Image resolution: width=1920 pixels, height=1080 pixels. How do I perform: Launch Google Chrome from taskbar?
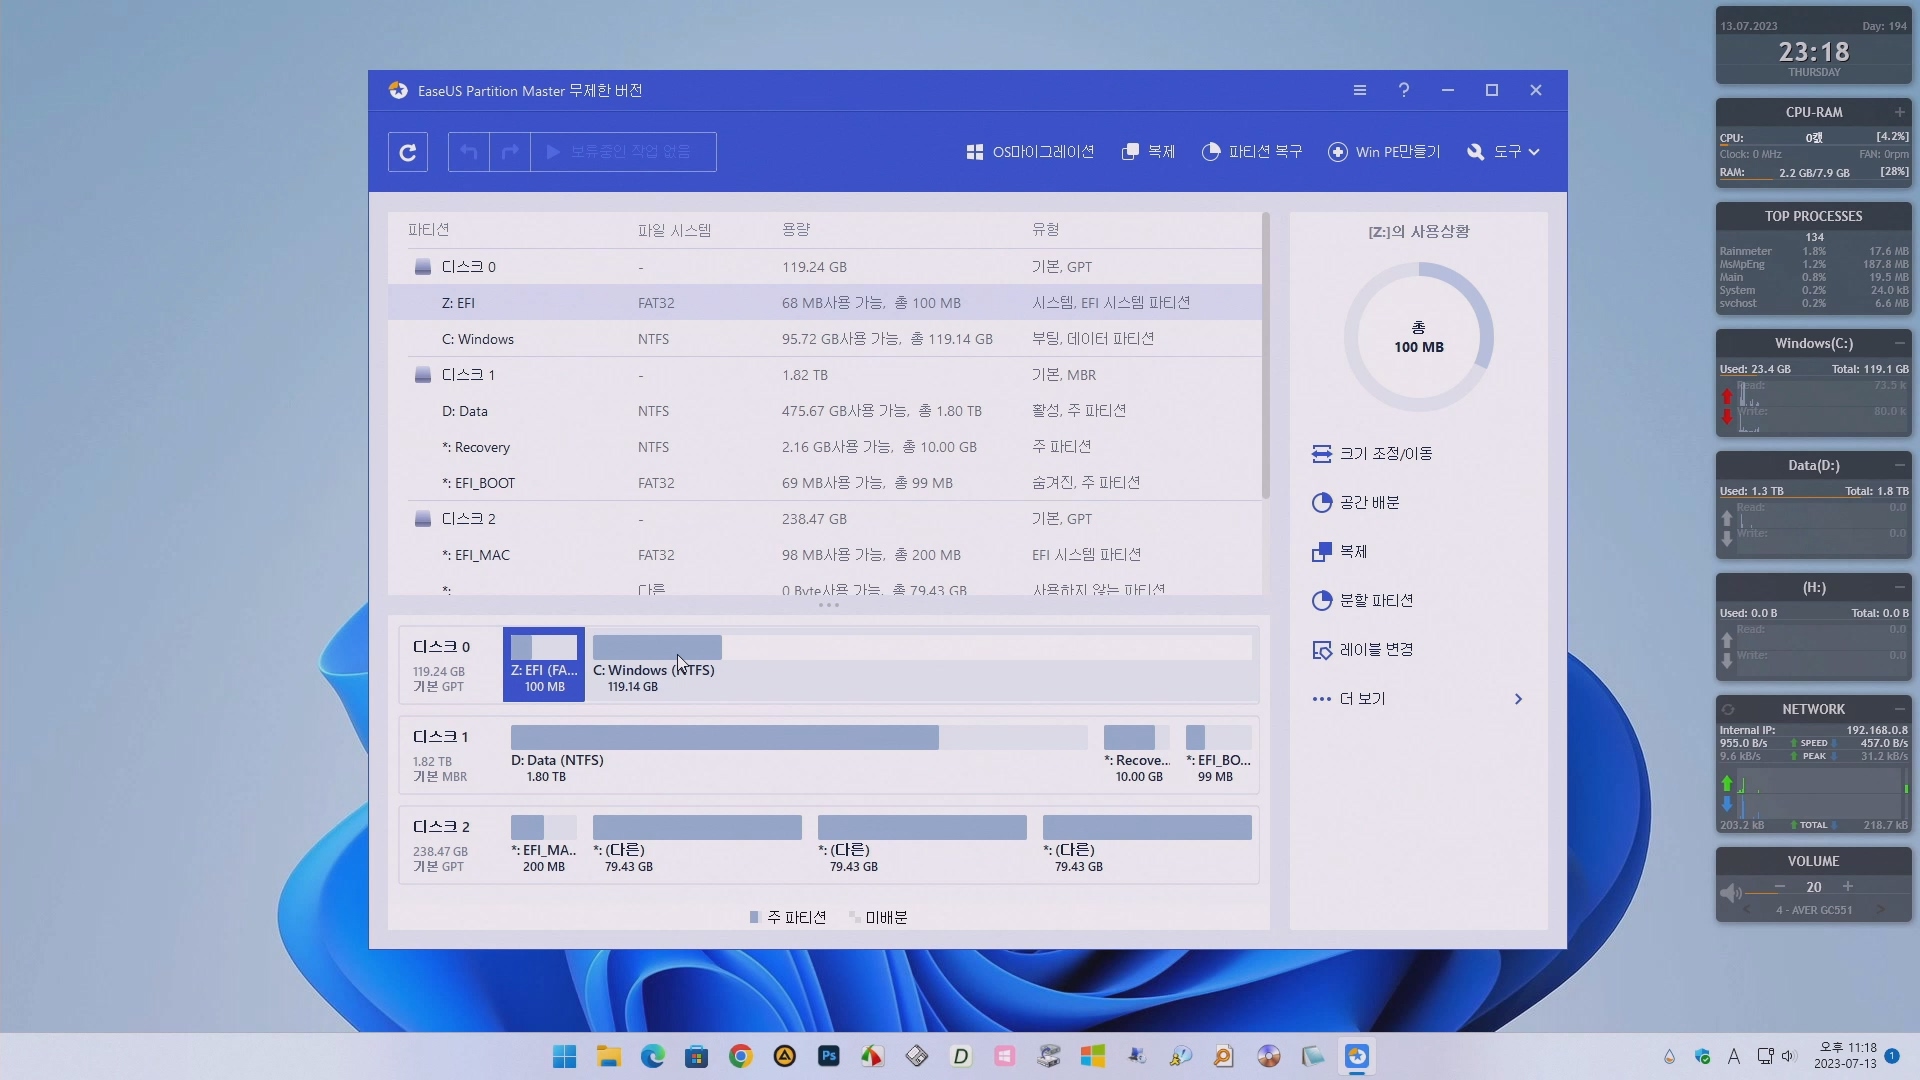pyautogui.click(x=740, y=1057)
